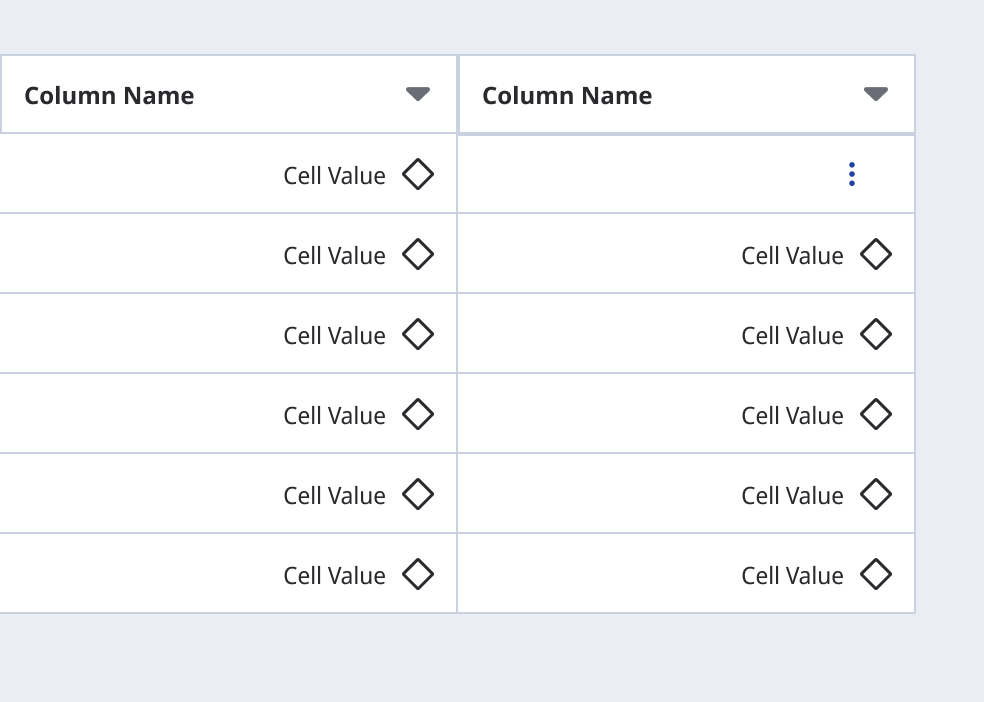The image size is (984, 702).
Task: Select "Cell Value" text in right column's second row
Action: tap(792, 256)
